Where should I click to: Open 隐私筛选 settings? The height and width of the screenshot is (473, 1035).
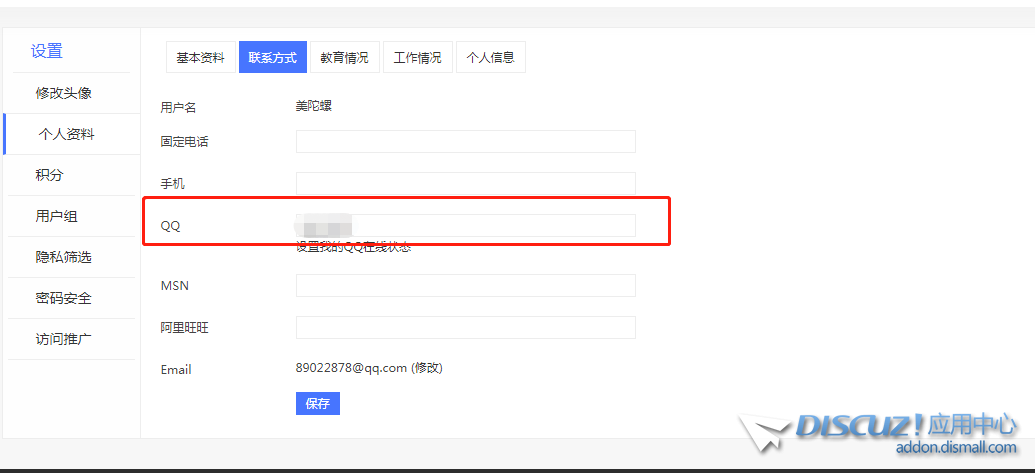64,257
